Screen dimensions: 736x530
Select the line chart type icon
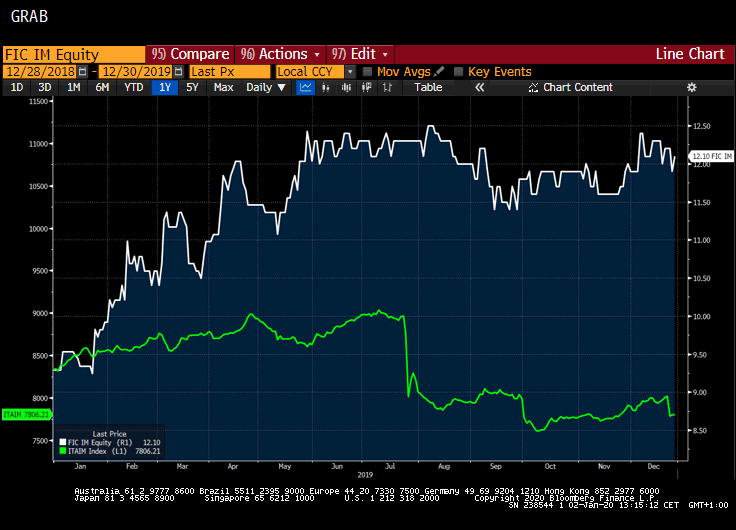[306, 87]
